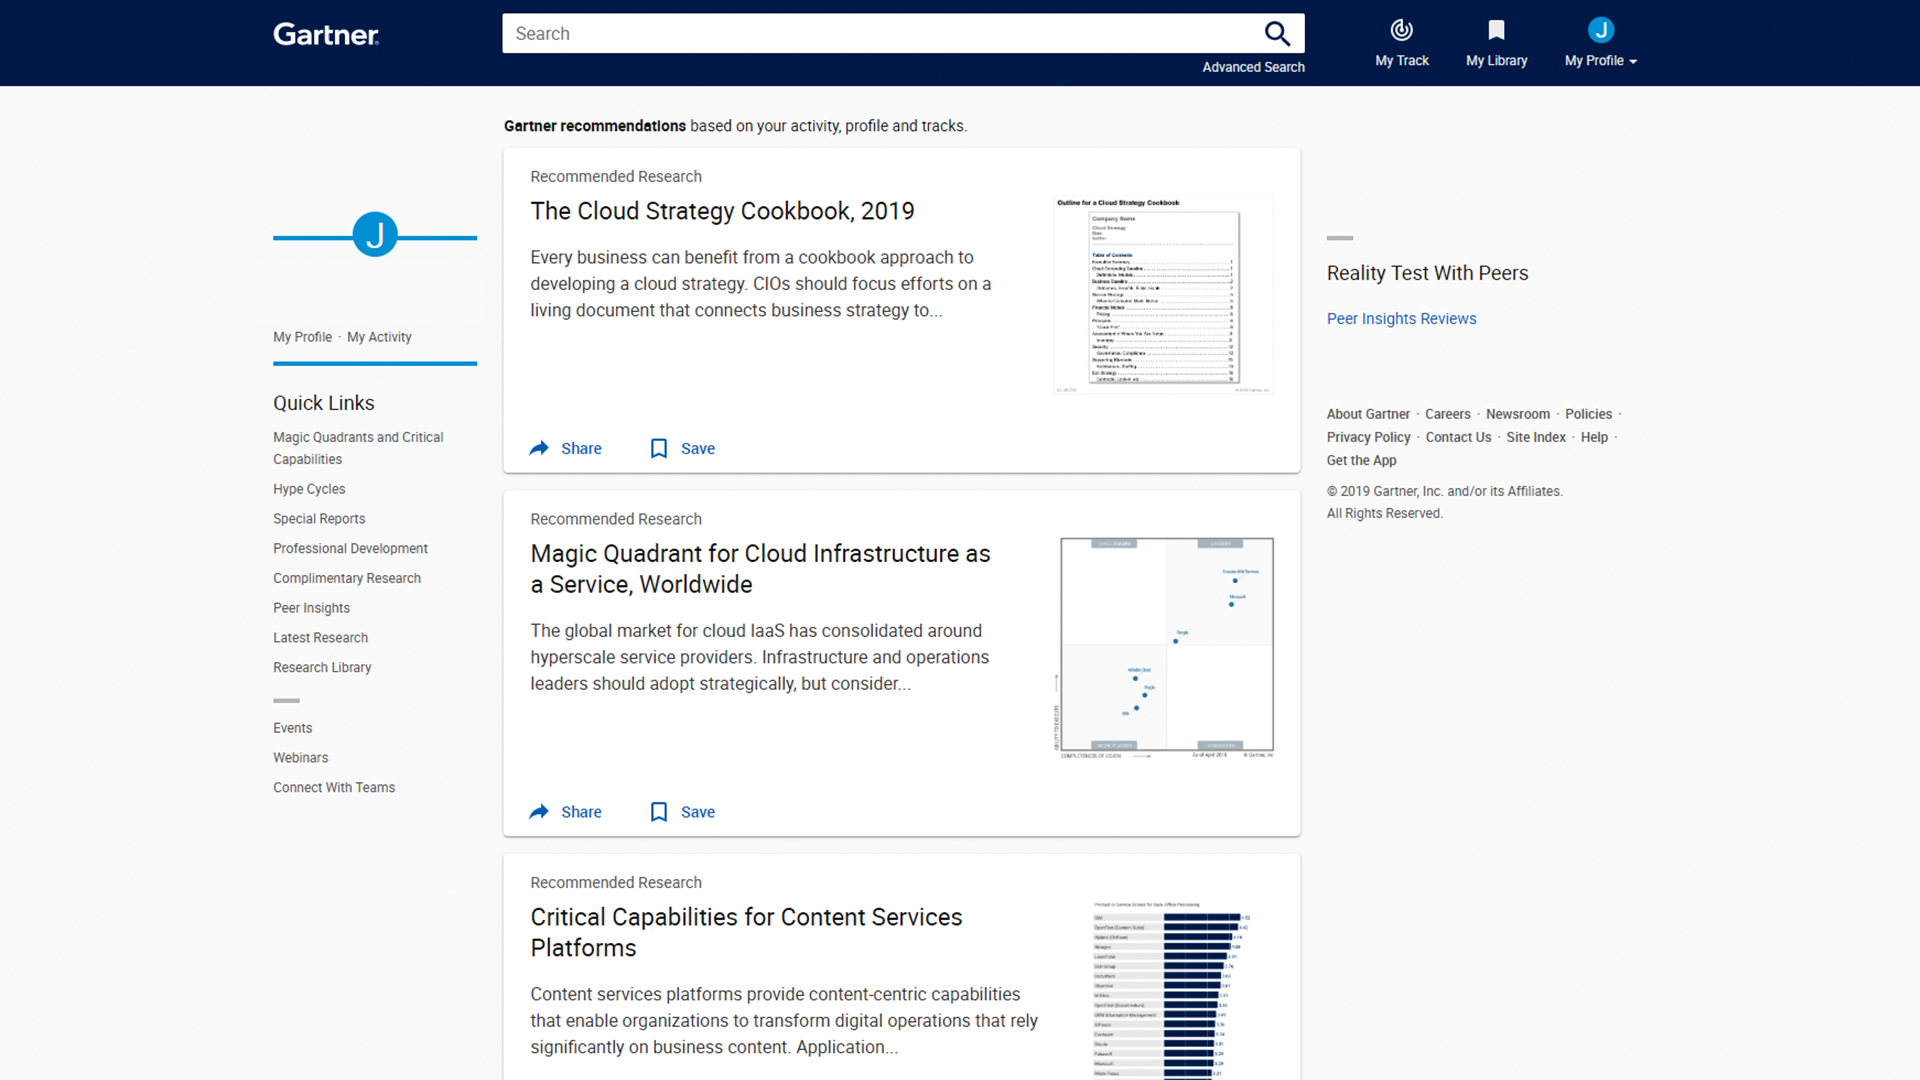1920x1080 pixels.
Task: Open Hype Cycles quick link
Action: 309,489
